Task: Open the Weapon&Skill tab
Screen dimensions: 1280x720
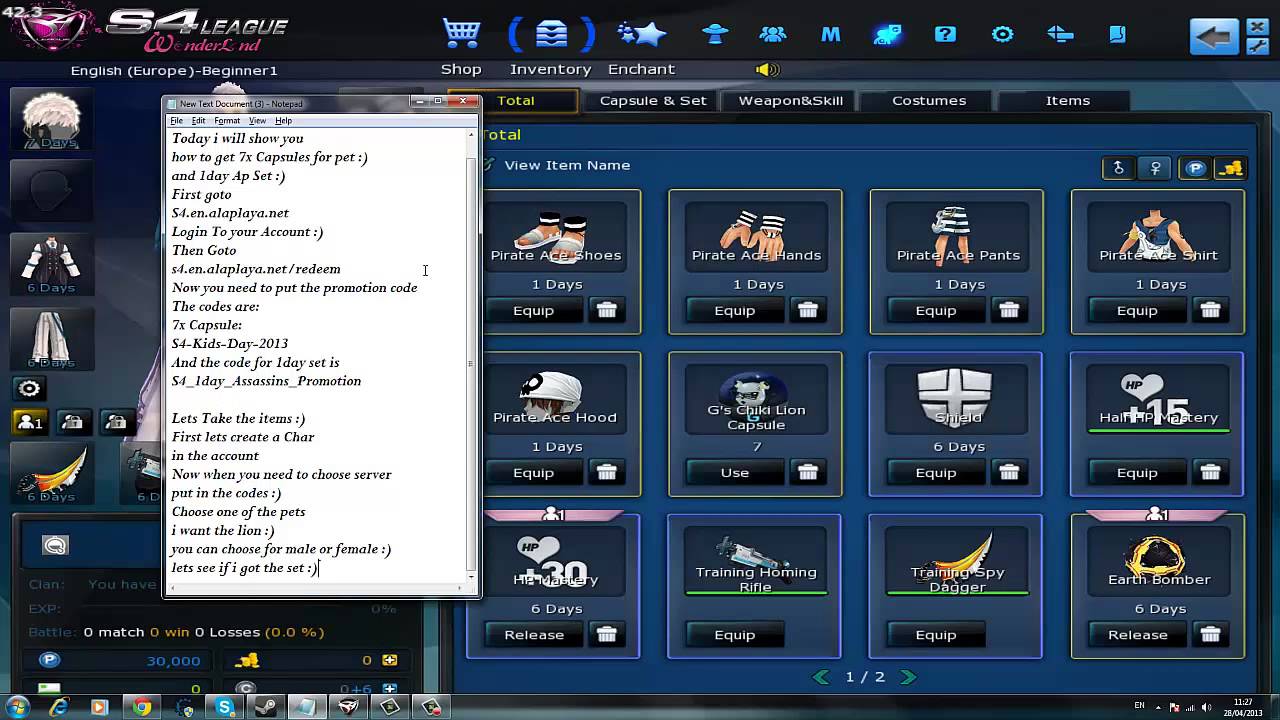Action: click(791, 100)
